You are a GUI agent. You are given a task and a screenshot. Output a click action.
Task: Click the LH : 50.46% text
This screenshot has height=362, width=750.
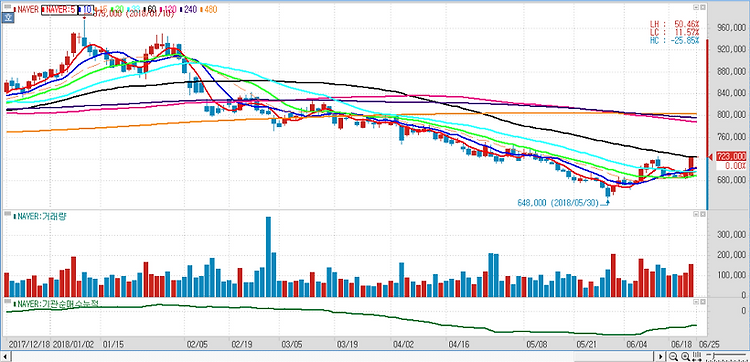[x=675, y=23]
